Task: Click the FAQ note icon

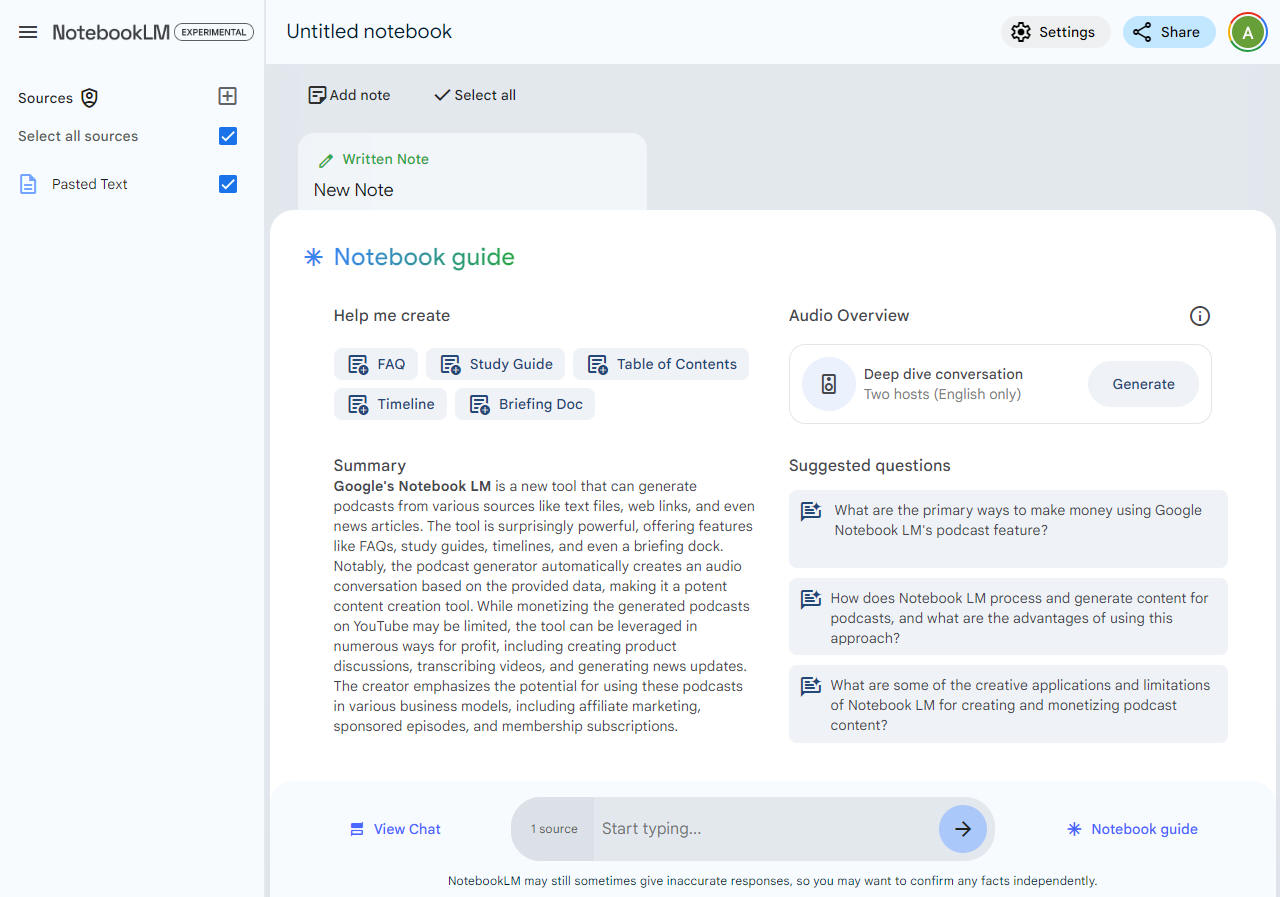Action: 358,365
